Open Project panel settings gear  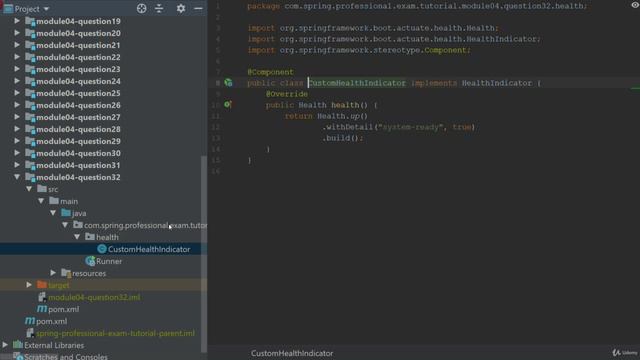(181, 9)
